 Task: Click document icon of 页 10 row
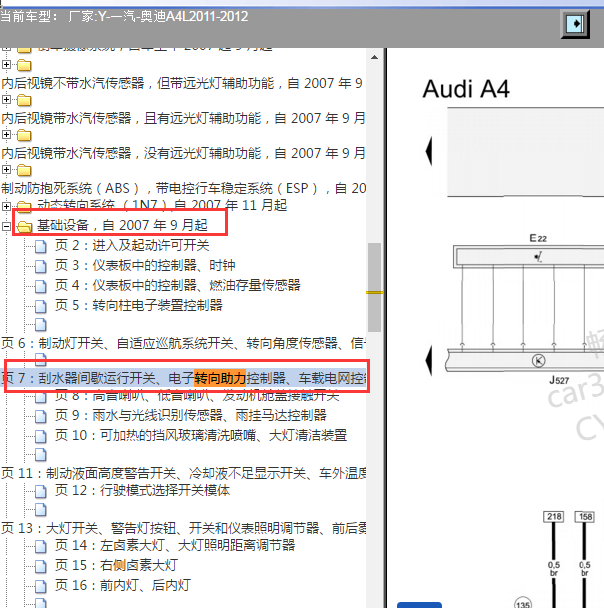(x=41, y=437)
